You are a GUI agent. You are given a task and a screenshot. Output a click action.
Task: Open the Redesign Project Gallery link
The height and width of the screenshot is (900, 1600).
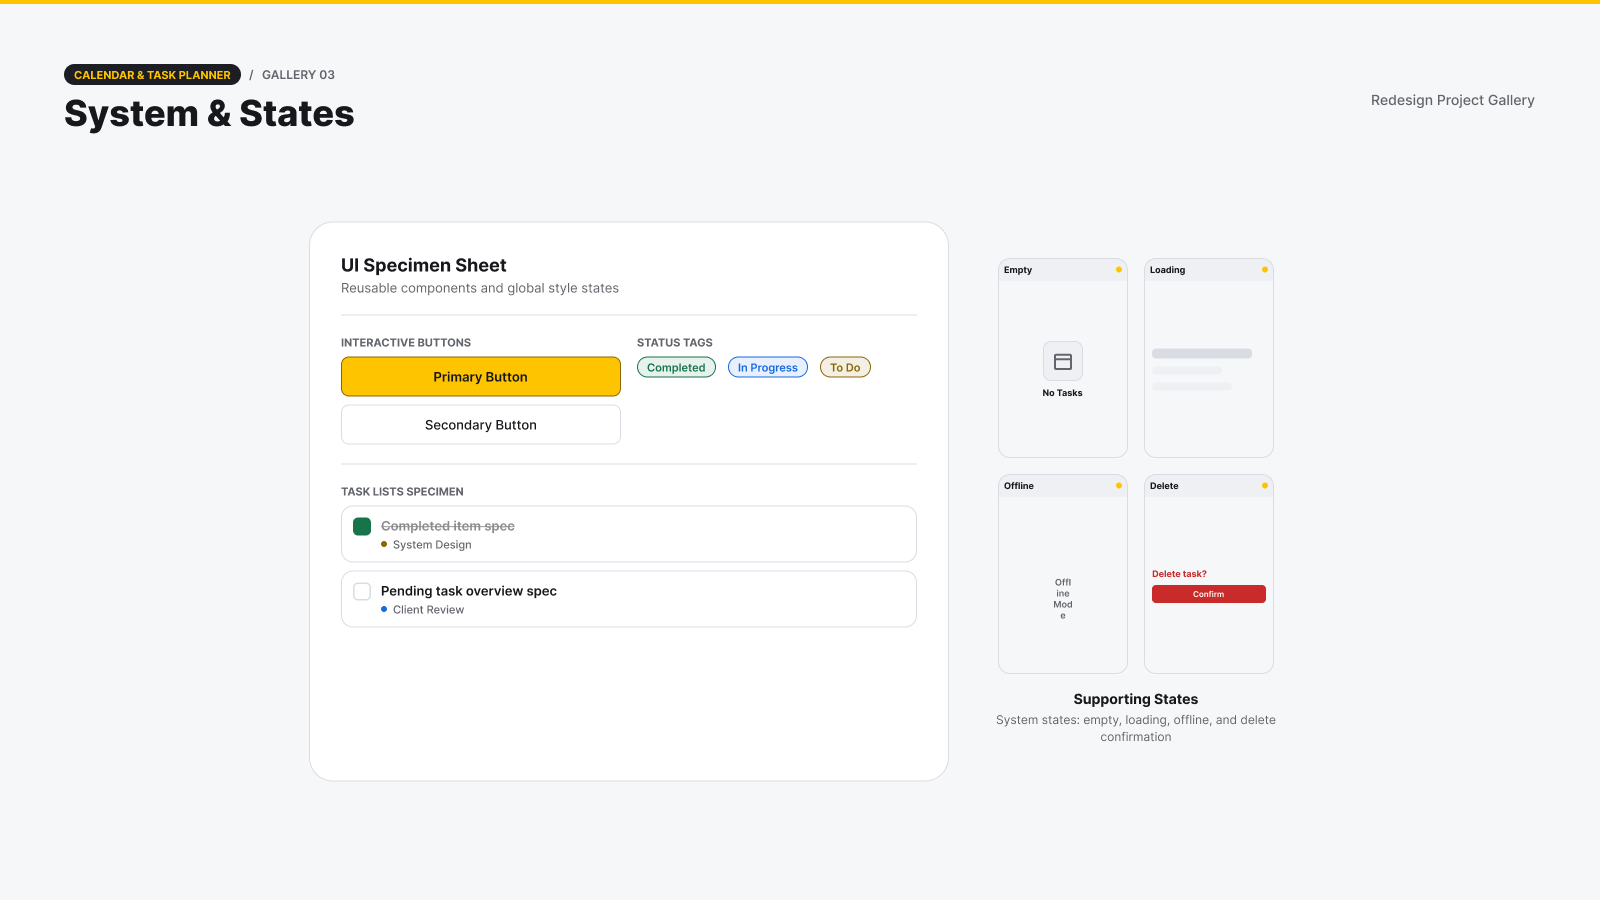(x=1452, y=100)
